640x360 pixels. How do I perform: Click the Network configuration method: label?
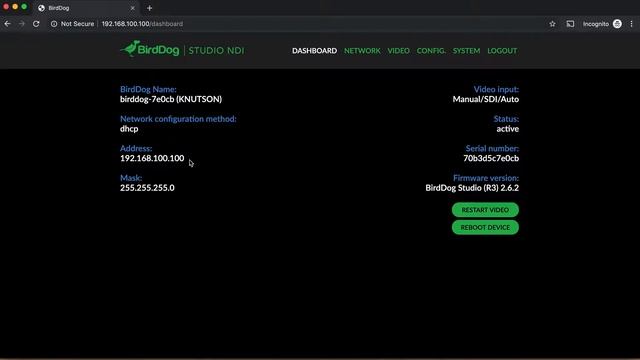178,119
